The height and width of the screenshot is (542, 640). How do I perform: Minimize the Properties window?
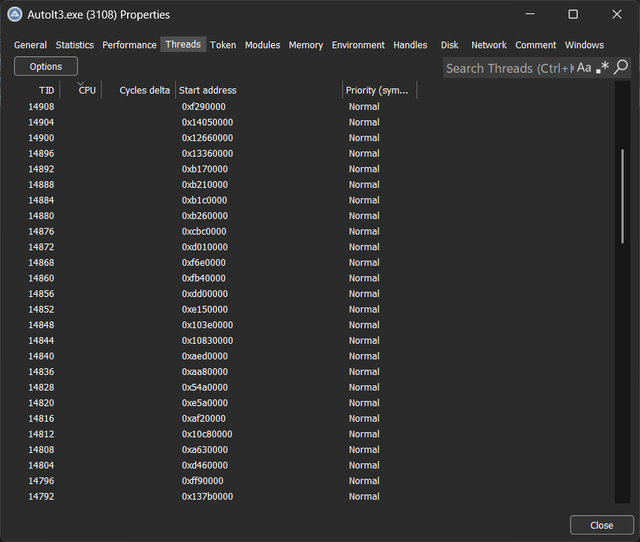click(530, 14)
